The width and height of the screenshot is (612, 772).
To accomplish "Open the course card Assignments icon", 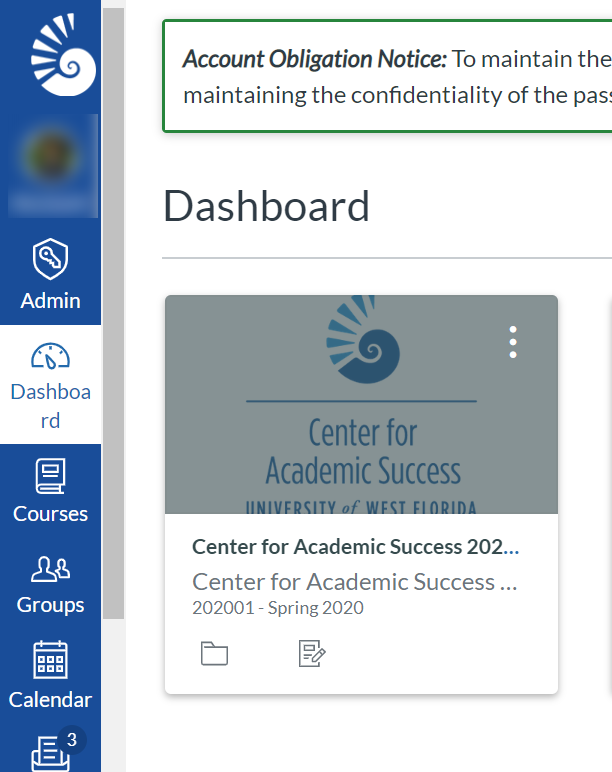I will [312, 654].
